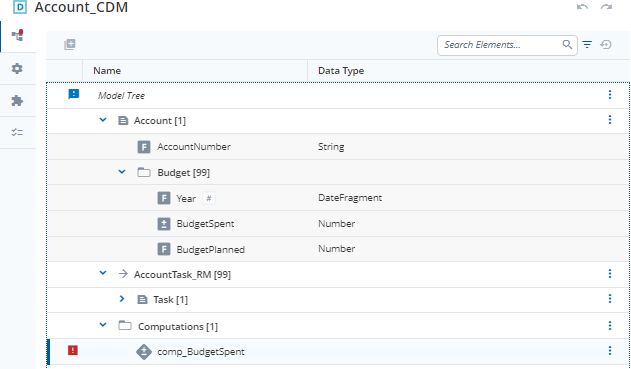Open the settings gear sidebar tab
The image size is (631, 369).
click(17, 68)
